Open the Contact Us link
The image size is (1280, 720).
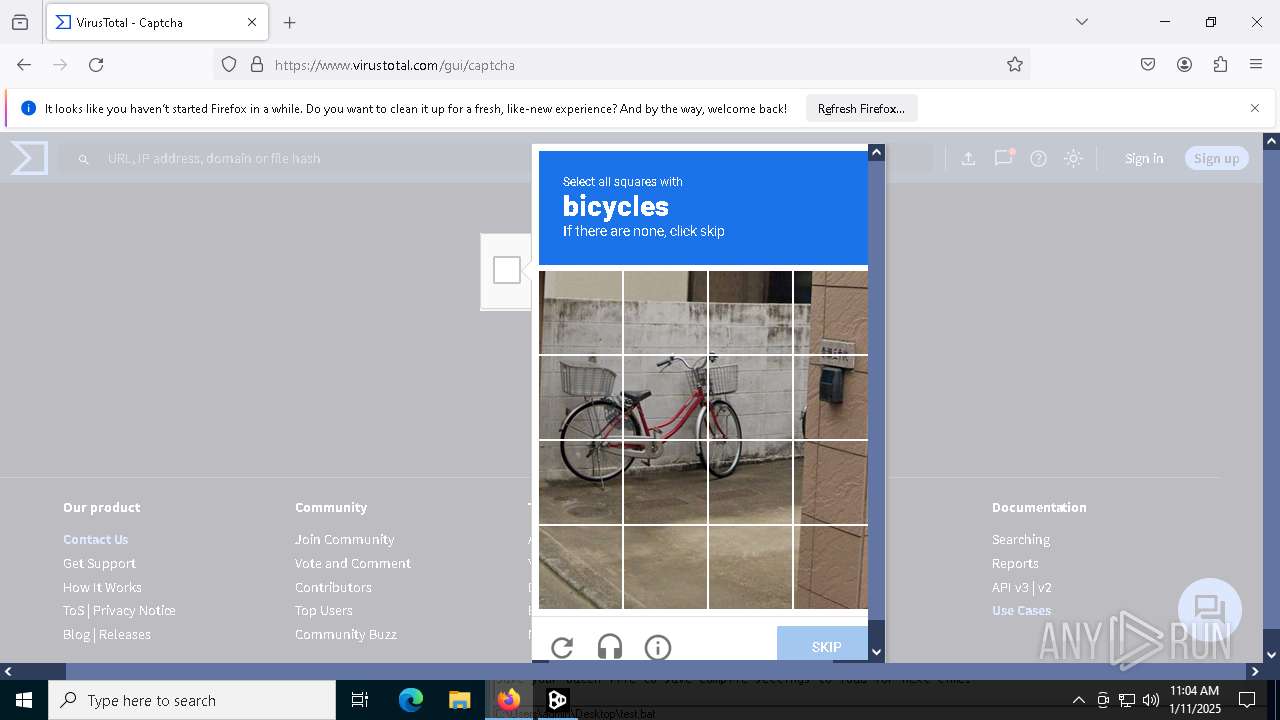(96, 539)
